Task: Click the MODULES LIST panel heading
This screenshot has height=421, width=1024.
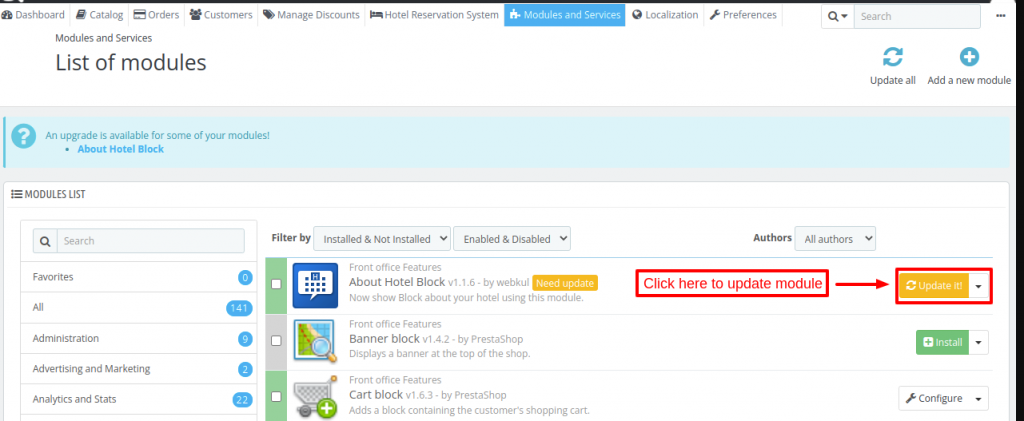Action: (x=48, y=194)
